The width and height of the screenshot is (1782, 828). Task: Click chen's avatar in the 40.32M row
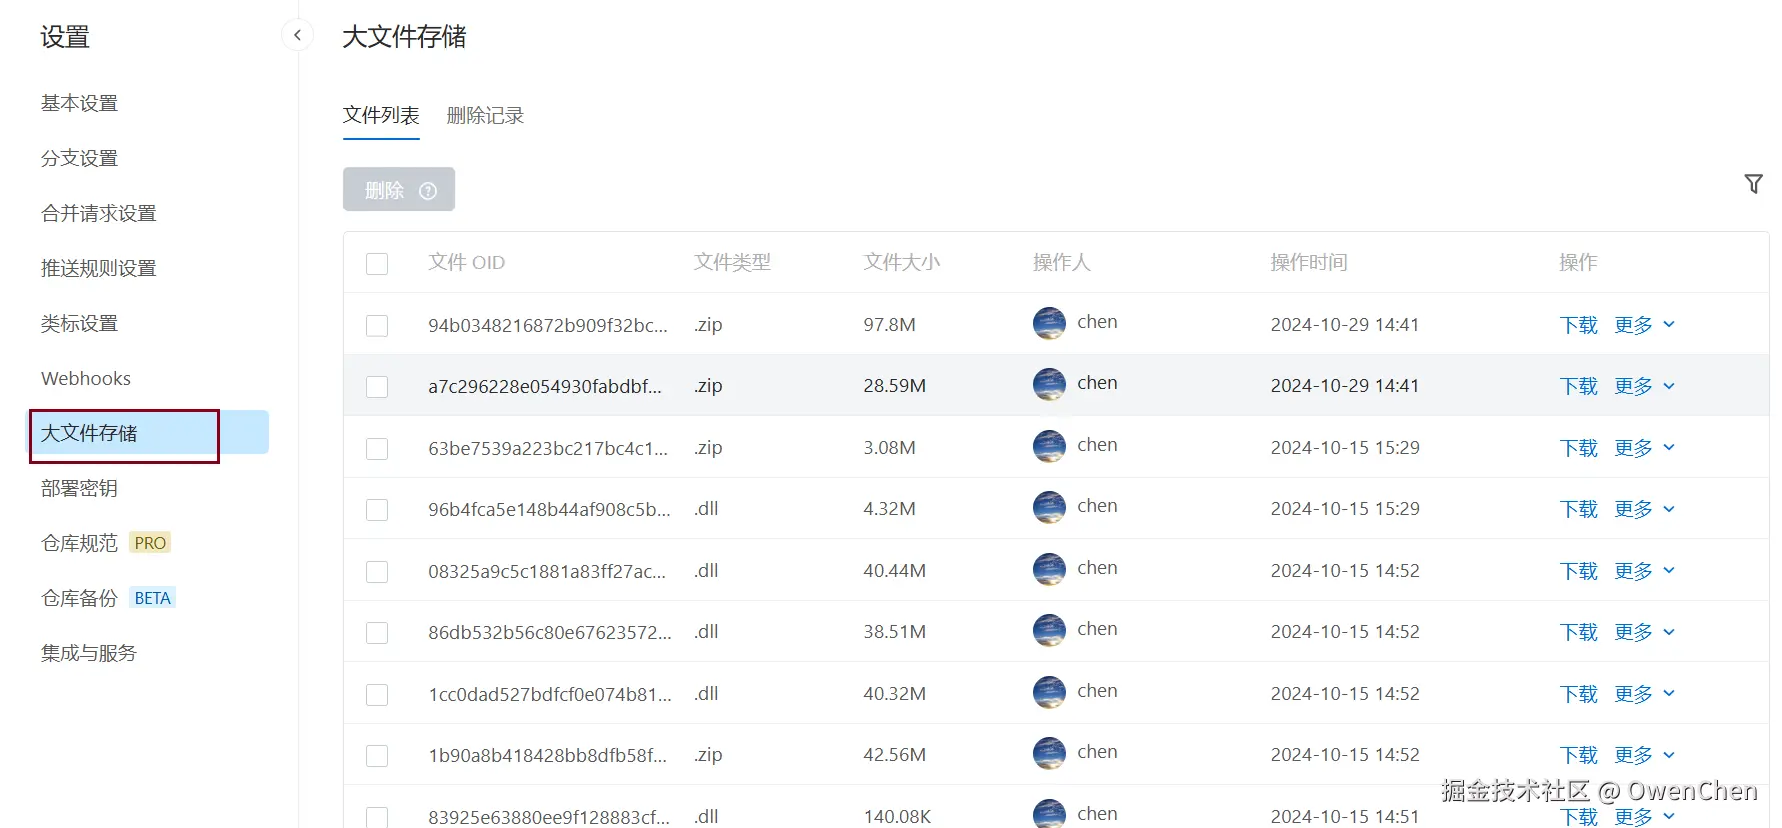[1049, 692]
